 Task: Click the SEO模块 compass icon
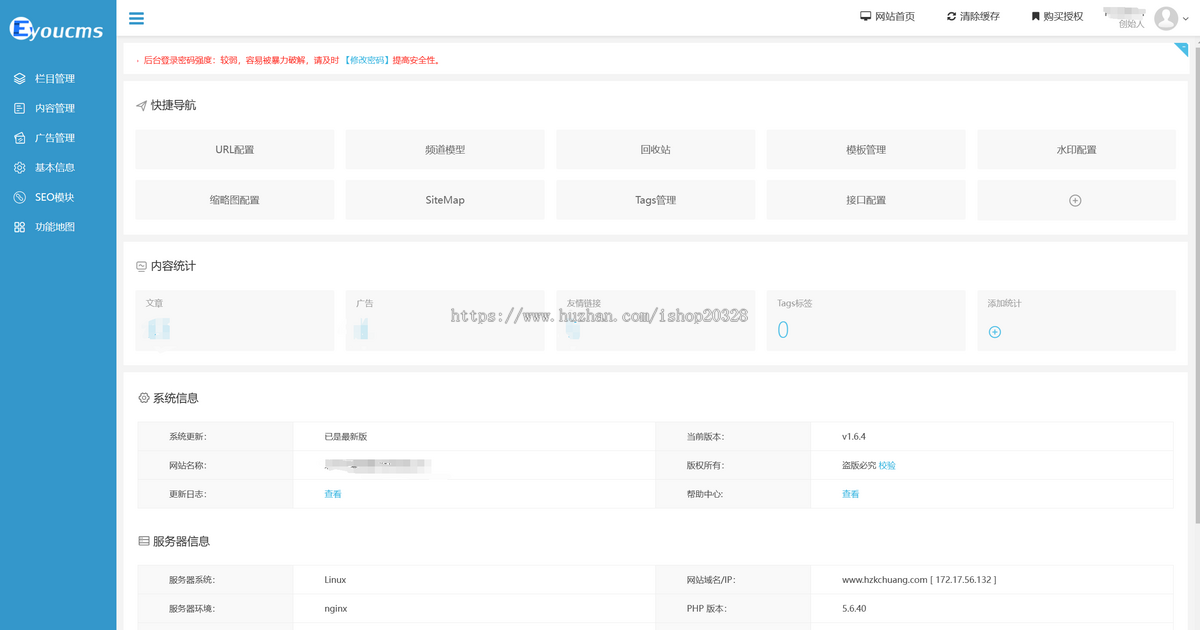click(x=20, y=197)
